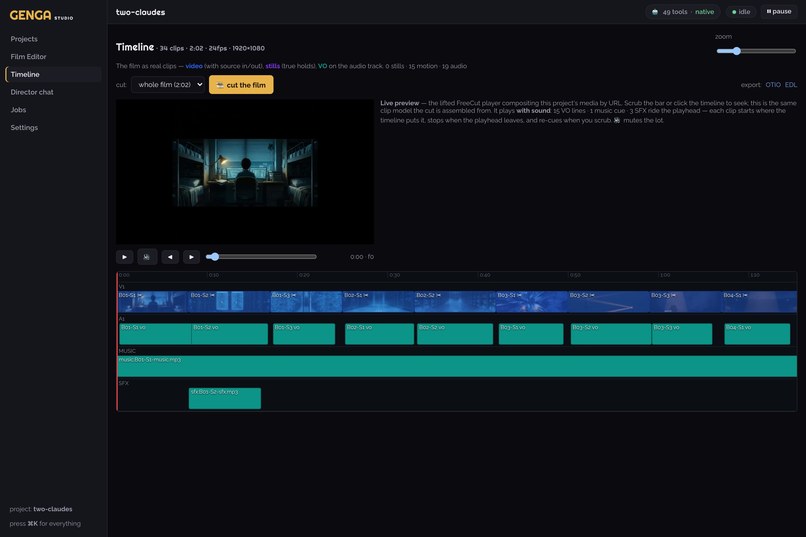Select the music:B01-S1-music.mp3 clip
Viewport: 806px width, 537px height.
pyautogui.click(x=457, y=366)
